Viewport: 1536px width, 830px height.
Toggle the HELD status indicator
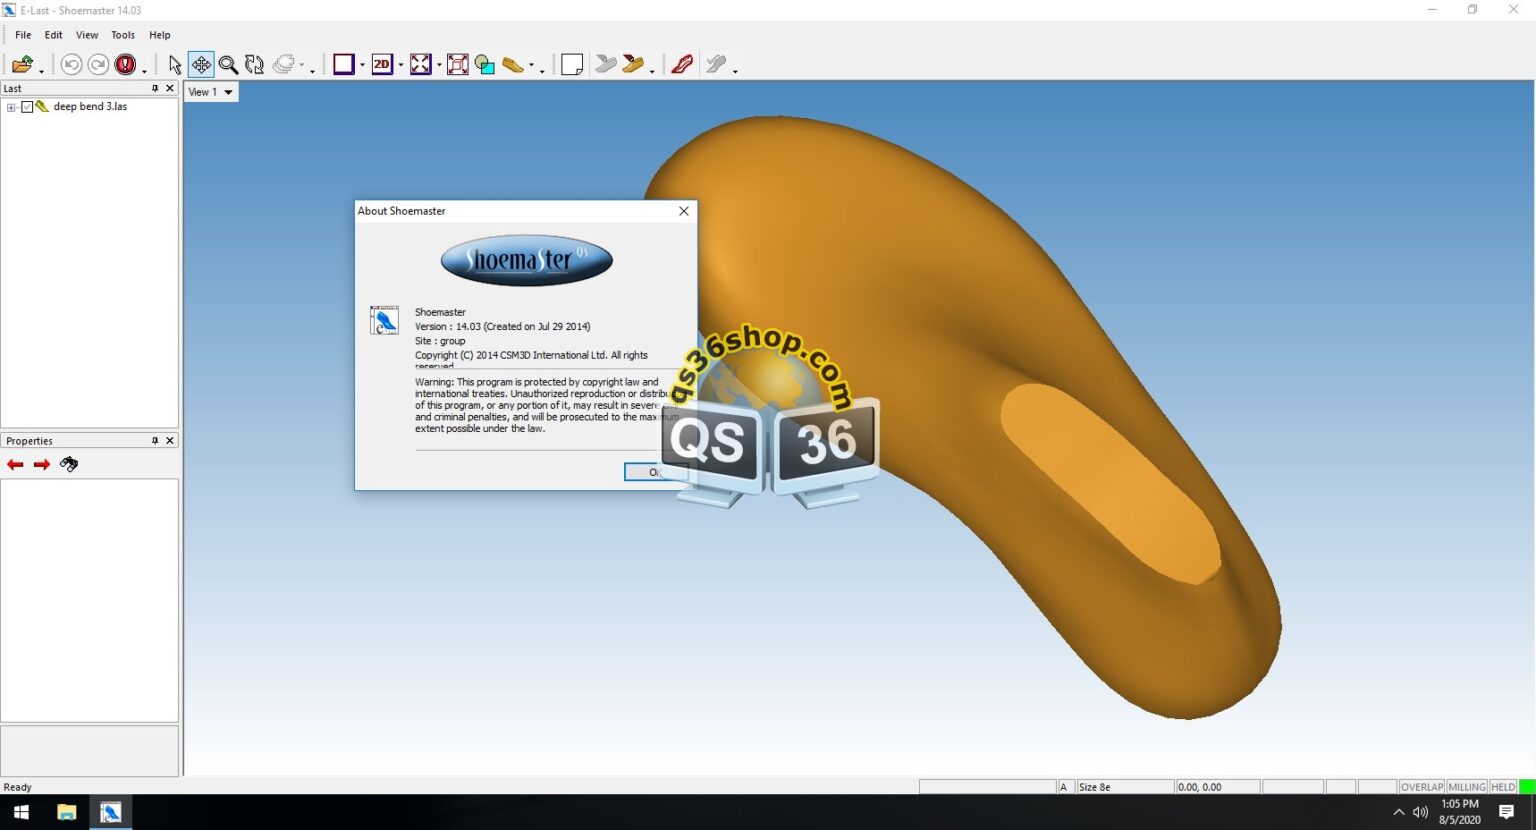pos(1503,787)
